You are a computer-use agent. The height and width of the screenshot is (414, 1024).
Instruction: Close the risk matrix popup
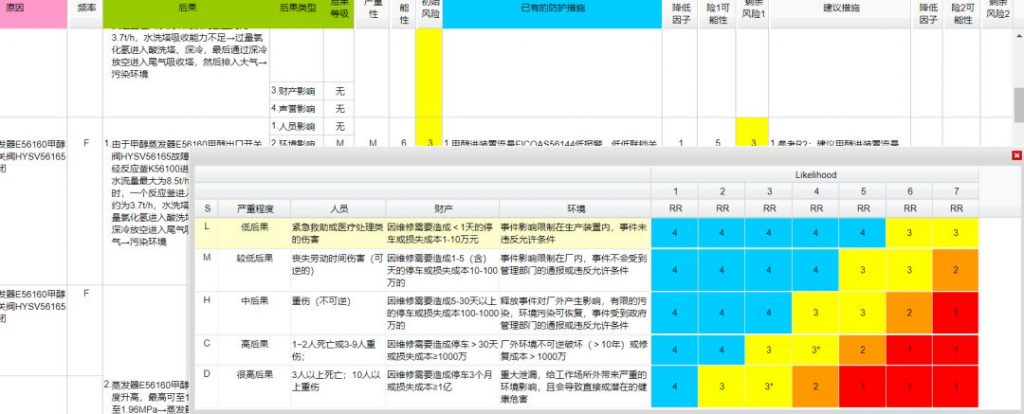pos(1016,155)
